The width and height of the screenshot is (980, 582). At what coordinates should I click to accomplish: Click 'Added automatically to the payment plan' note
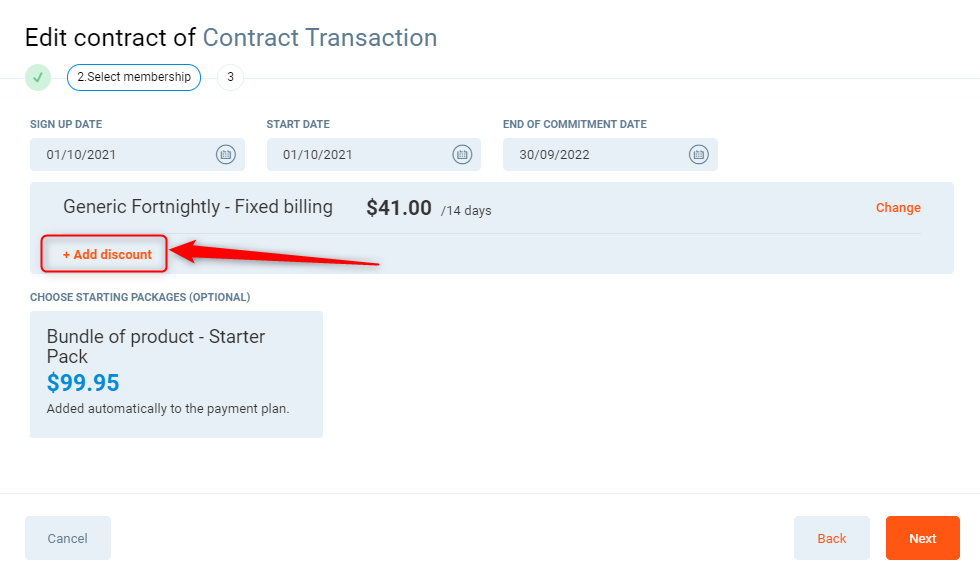click(x=168, y=409)
